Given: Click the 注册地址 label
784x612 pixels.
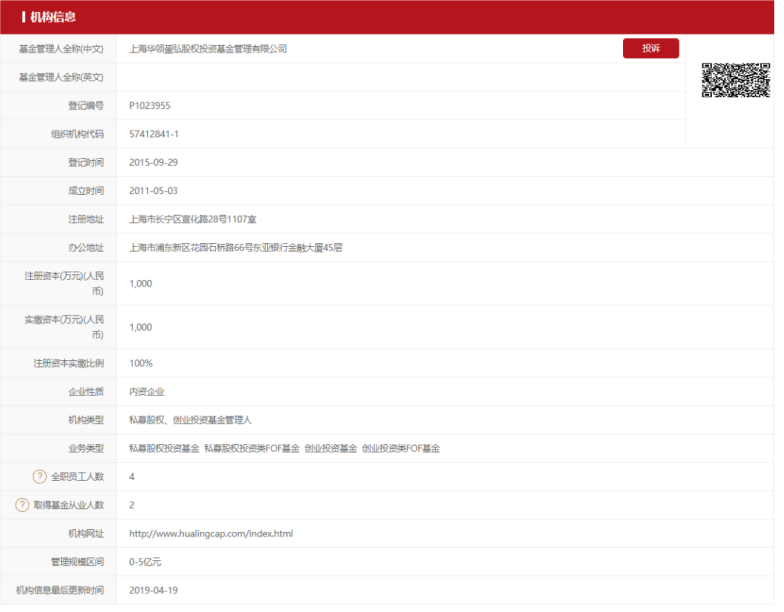Looking at the screenshot, I should coord(87,222).
